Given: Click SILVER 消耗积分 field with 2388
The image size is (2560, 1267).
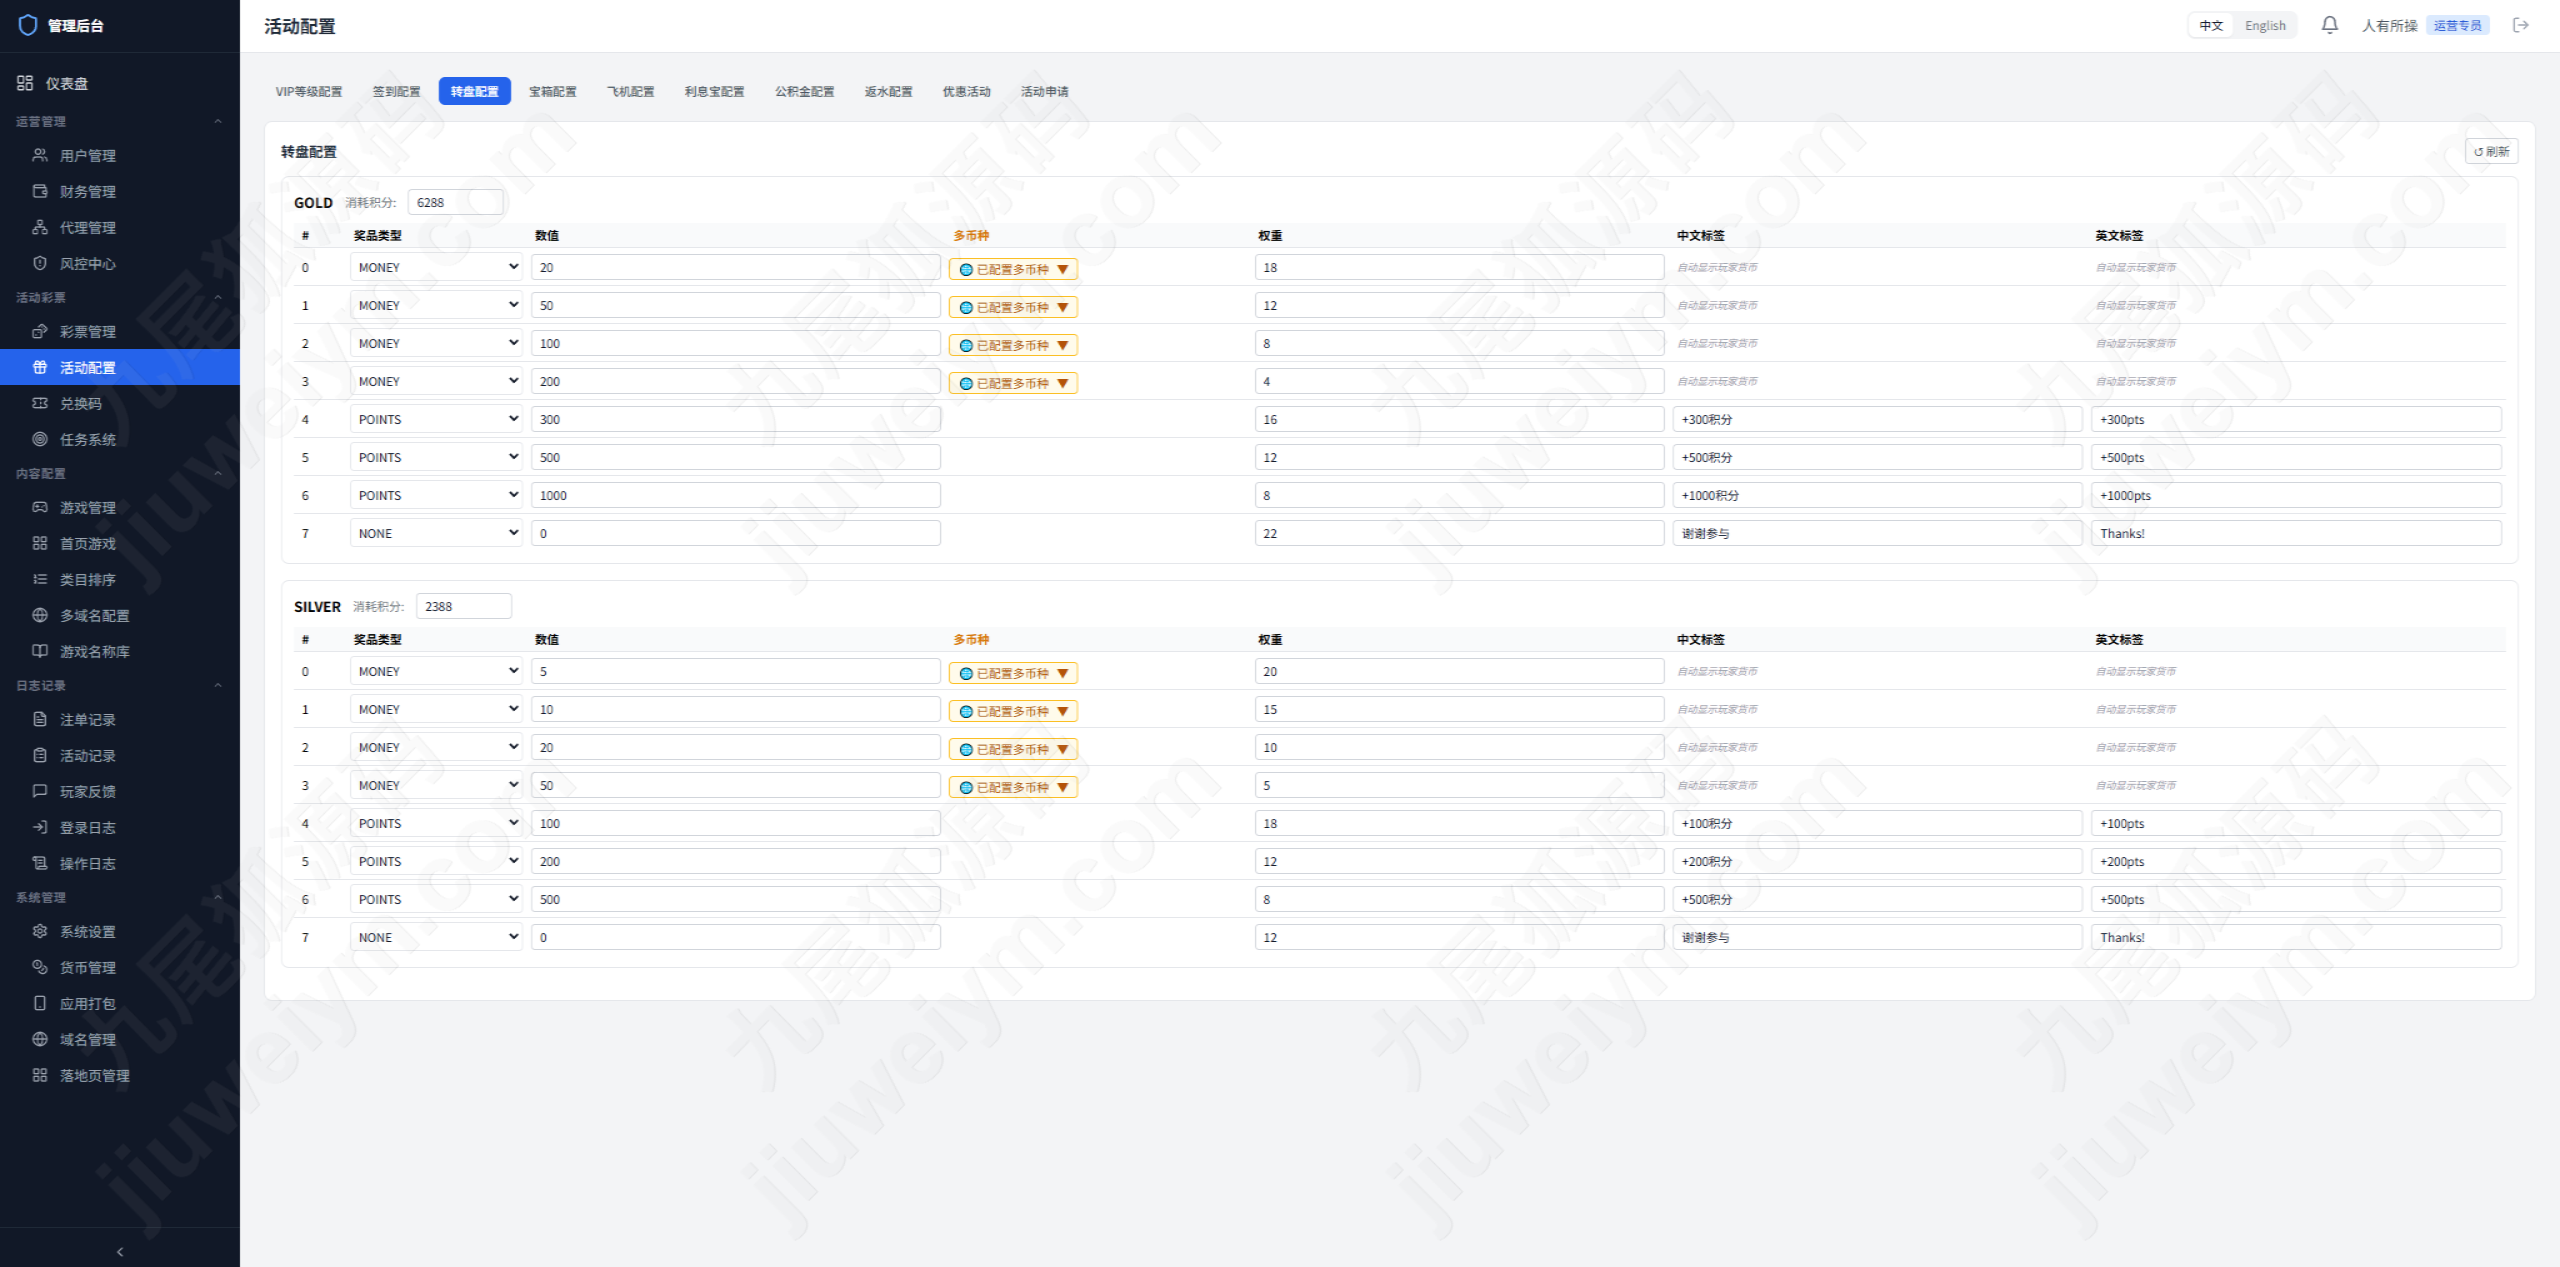Looking at the screenshot, I should pyautogui.click(x=463, y=606).
